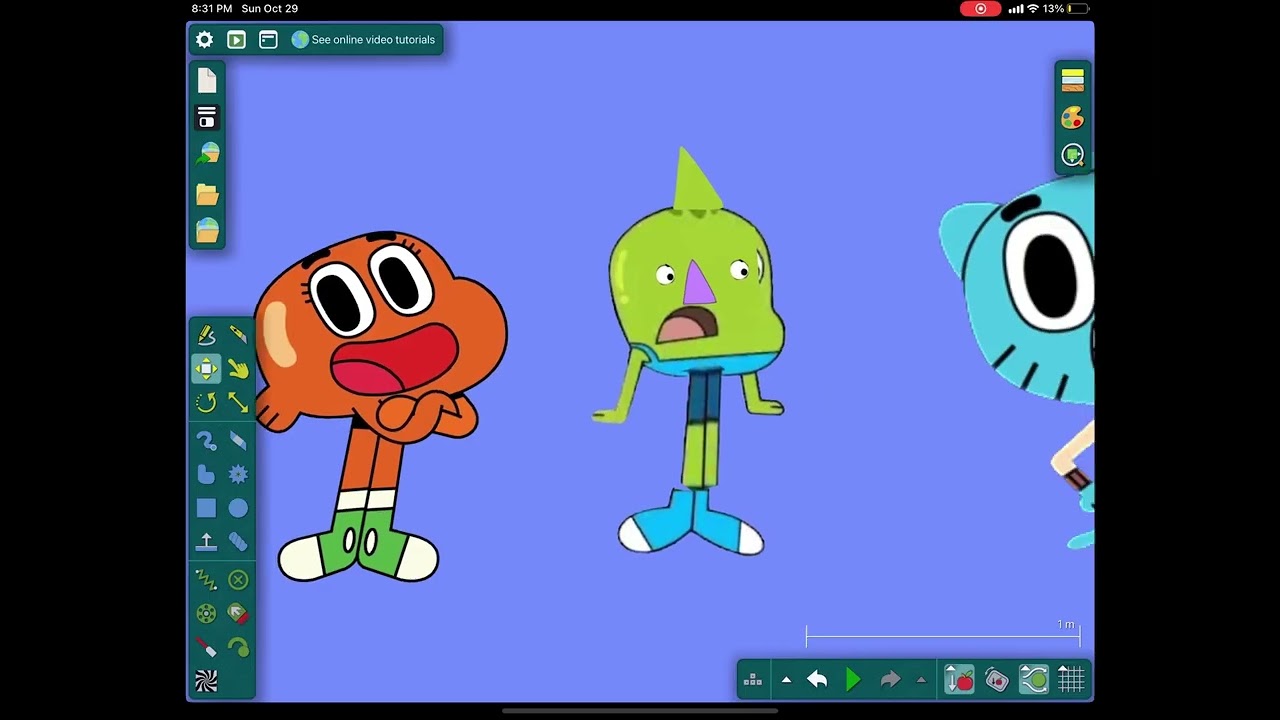This screenshot has width=1280, height=720.
Task: Click the zoom magnifier icon
Action: [1073, 155]
